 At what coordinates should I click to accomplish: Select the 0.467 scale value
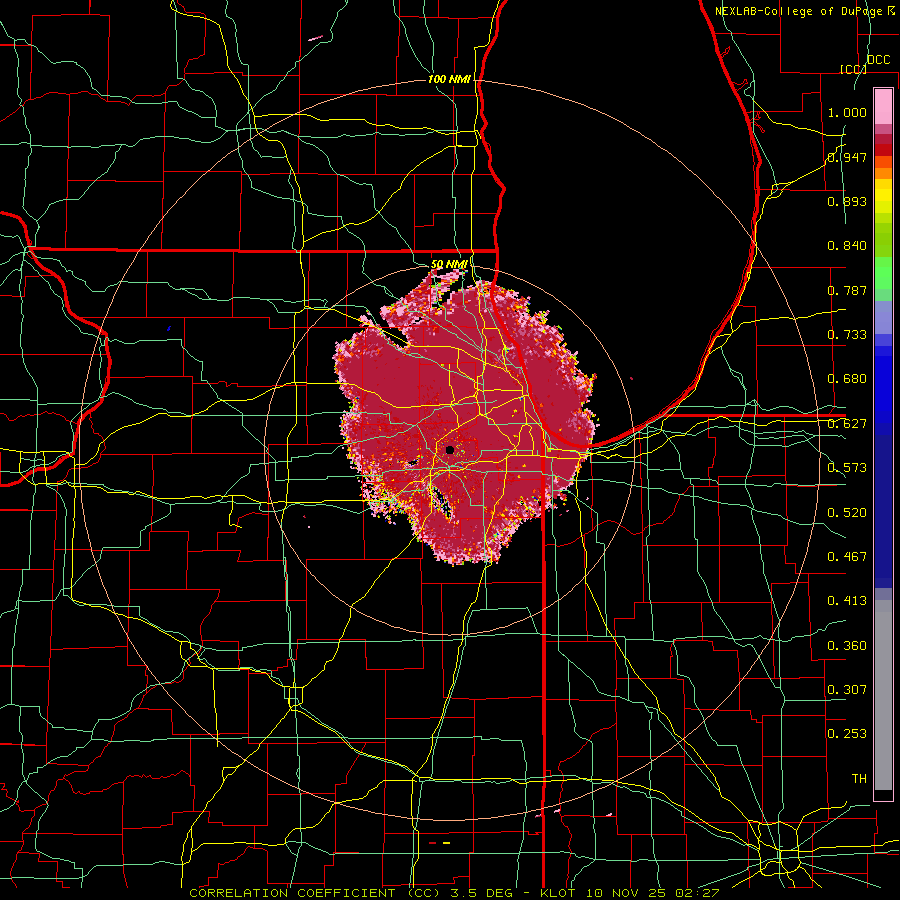[x=847, y=557]
